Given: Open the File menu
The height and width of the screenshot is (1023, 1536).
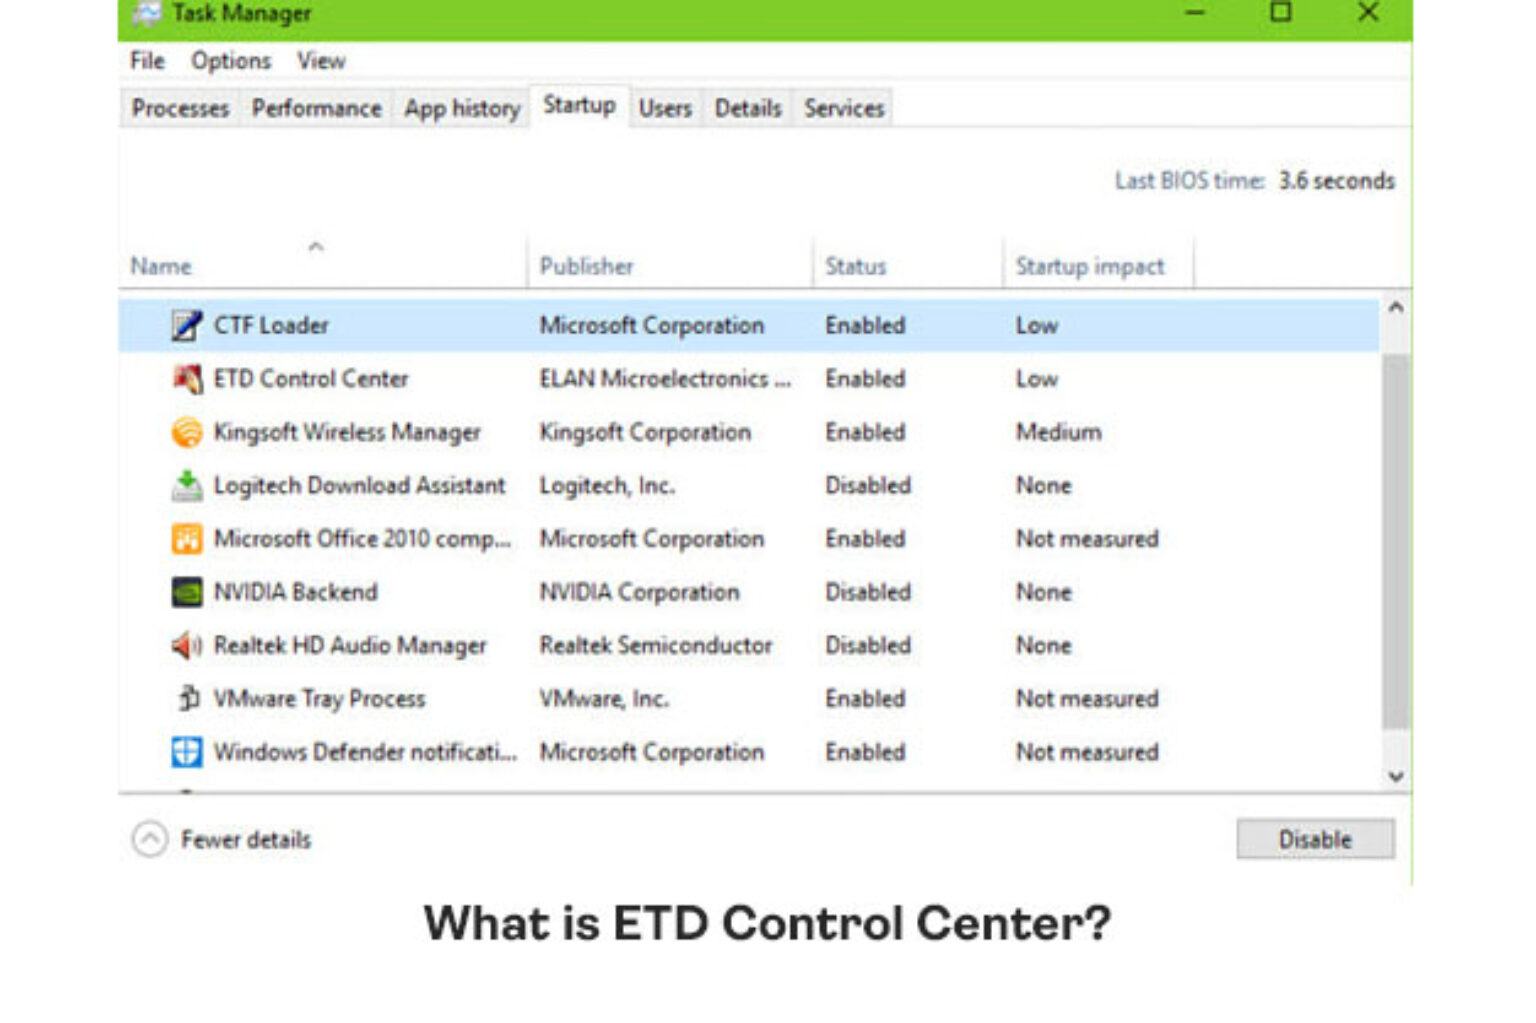Looking at the screenshot, I should (146, 60).
